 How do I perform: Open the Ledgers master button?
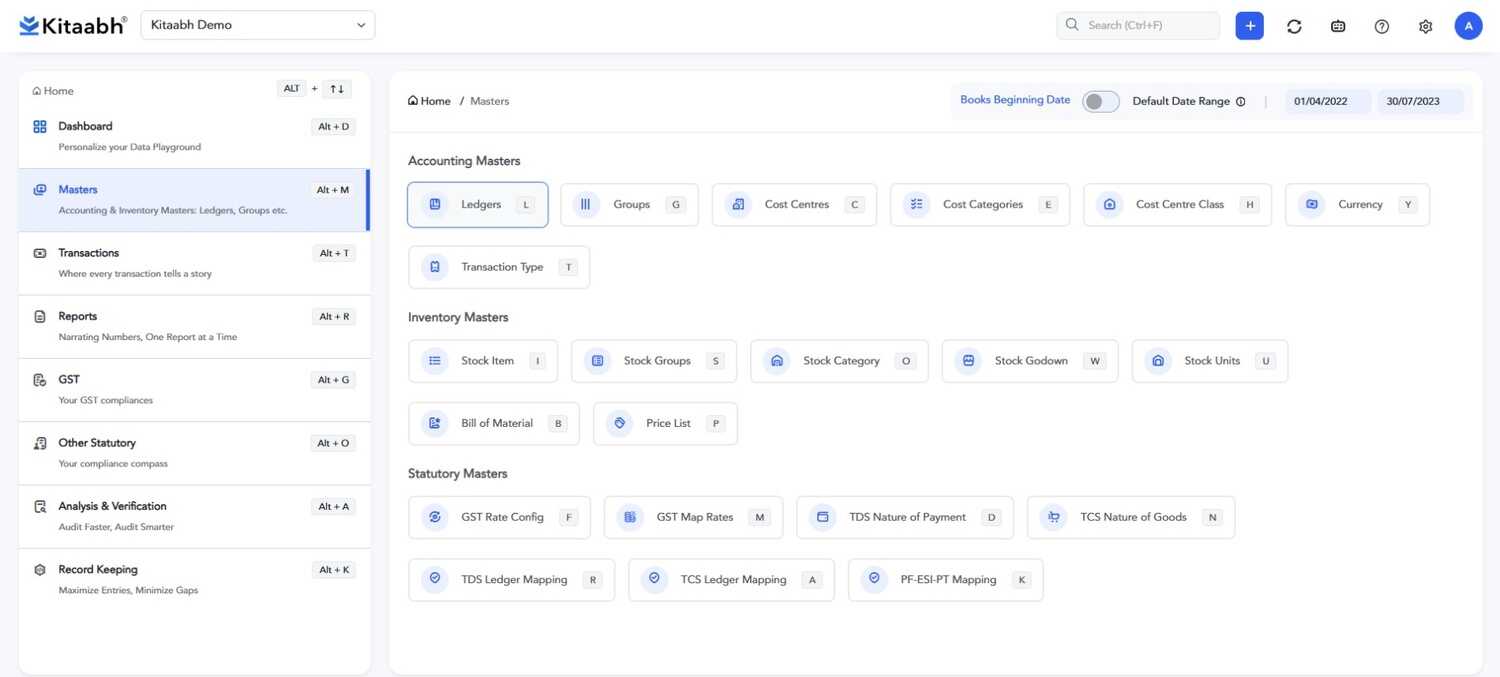click(478, 205)
